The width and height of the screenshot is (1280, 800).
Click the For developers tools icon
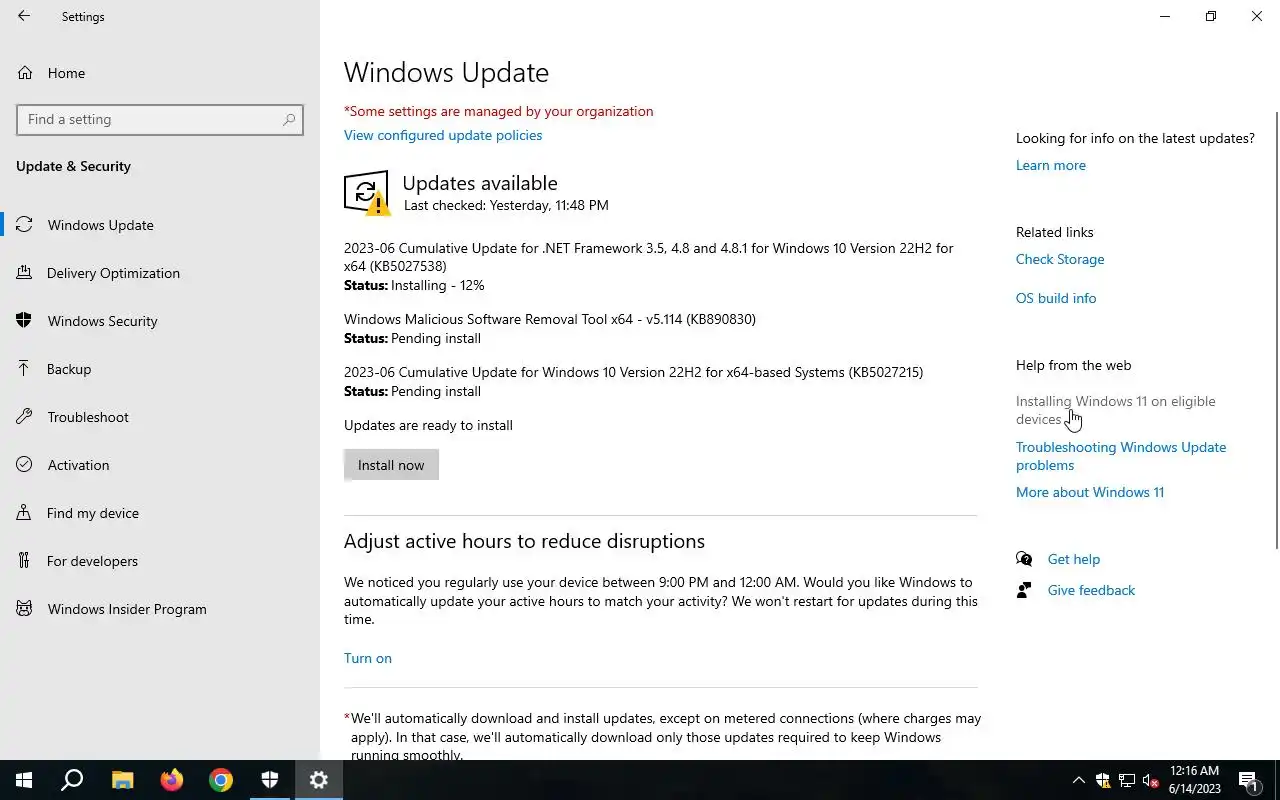coord(24,561)
